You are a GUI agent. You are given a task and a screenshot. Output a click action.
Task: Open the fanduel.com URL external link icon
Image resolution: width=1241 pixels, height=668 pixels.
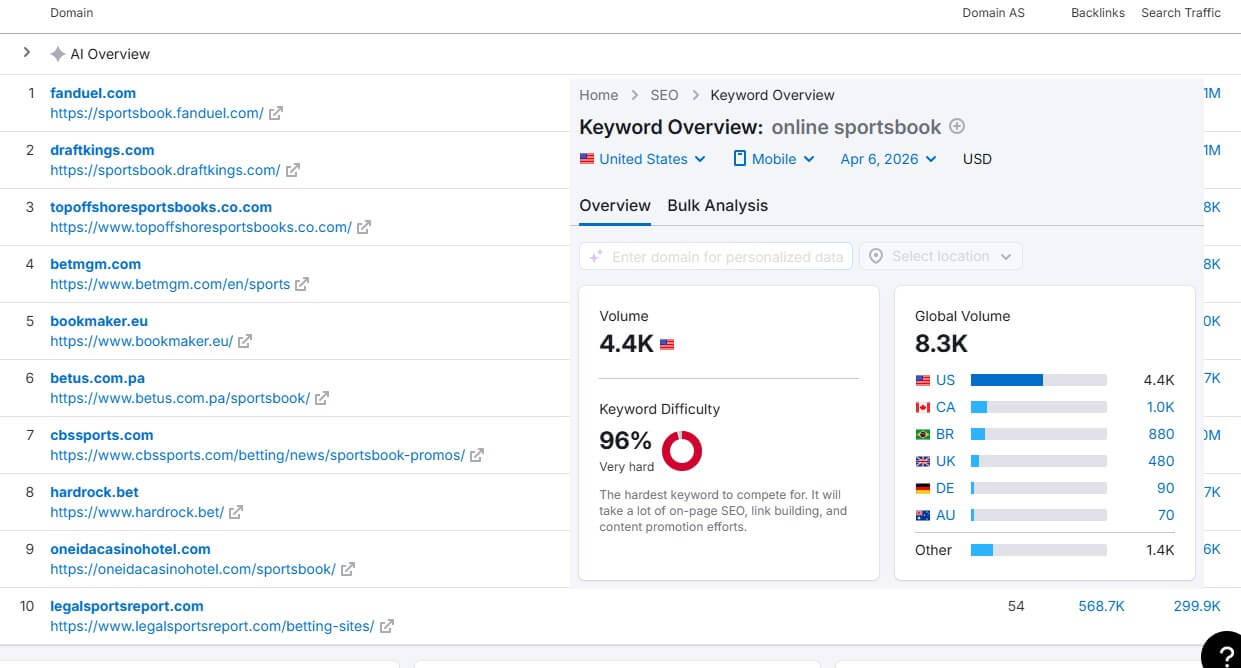pos(276,114)
